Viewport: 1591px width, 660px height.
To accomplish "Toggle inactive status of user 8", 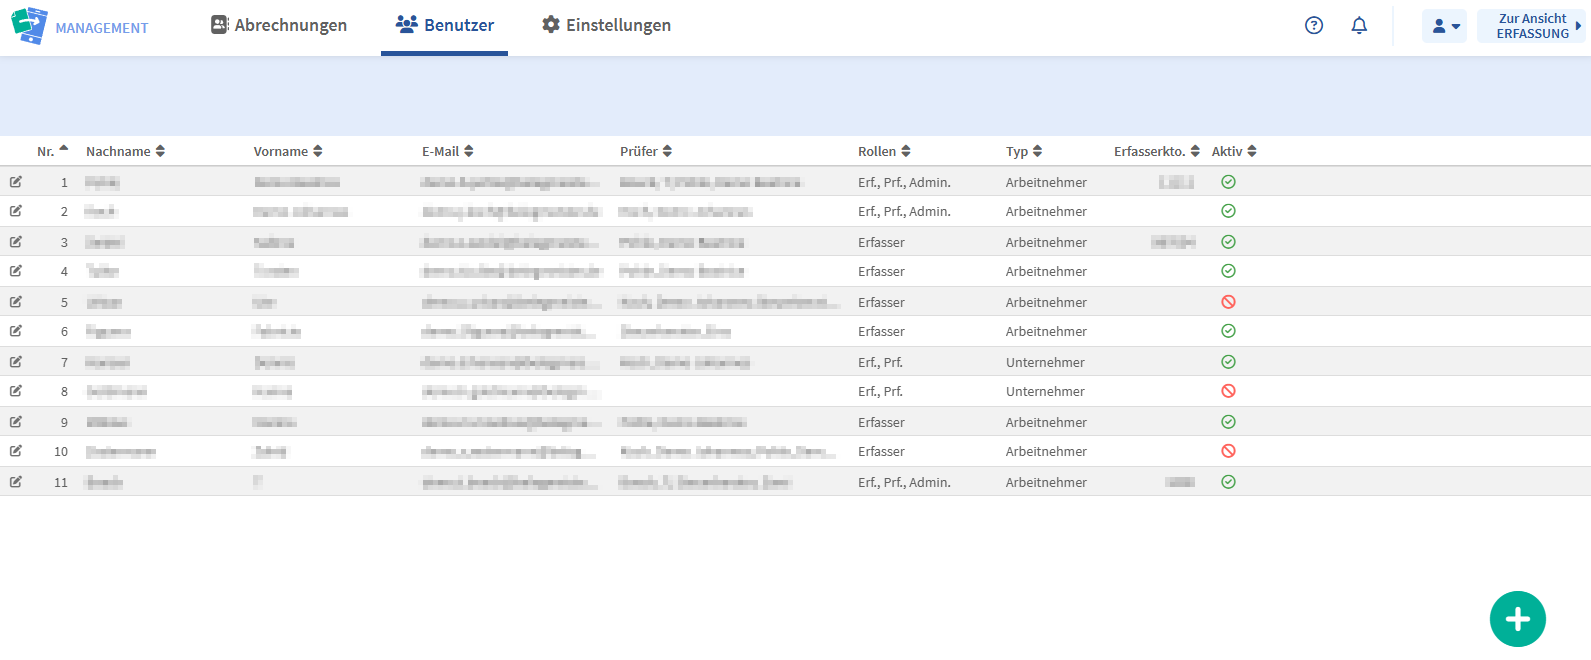I will click(1229, 391).
